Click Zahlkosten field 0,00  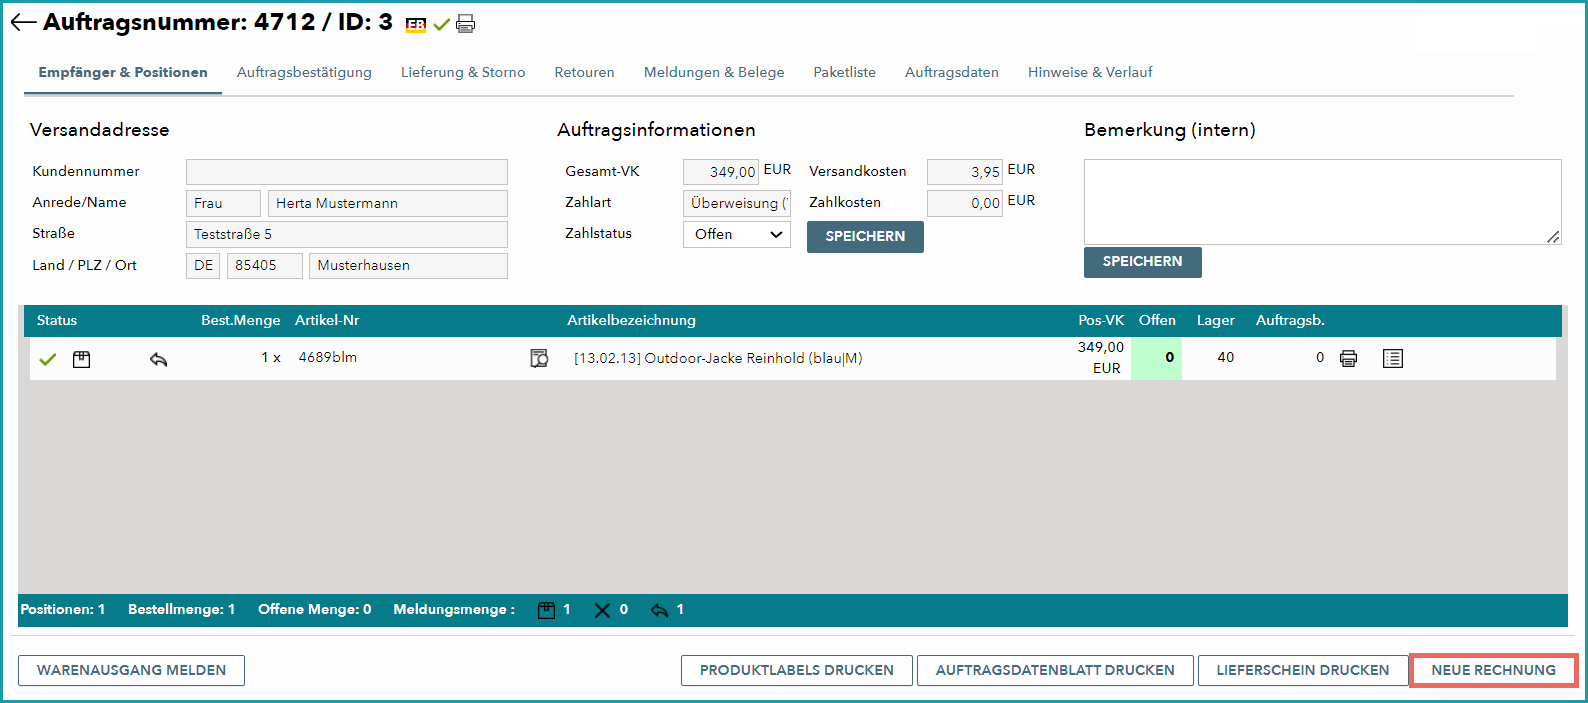[965, 203]
